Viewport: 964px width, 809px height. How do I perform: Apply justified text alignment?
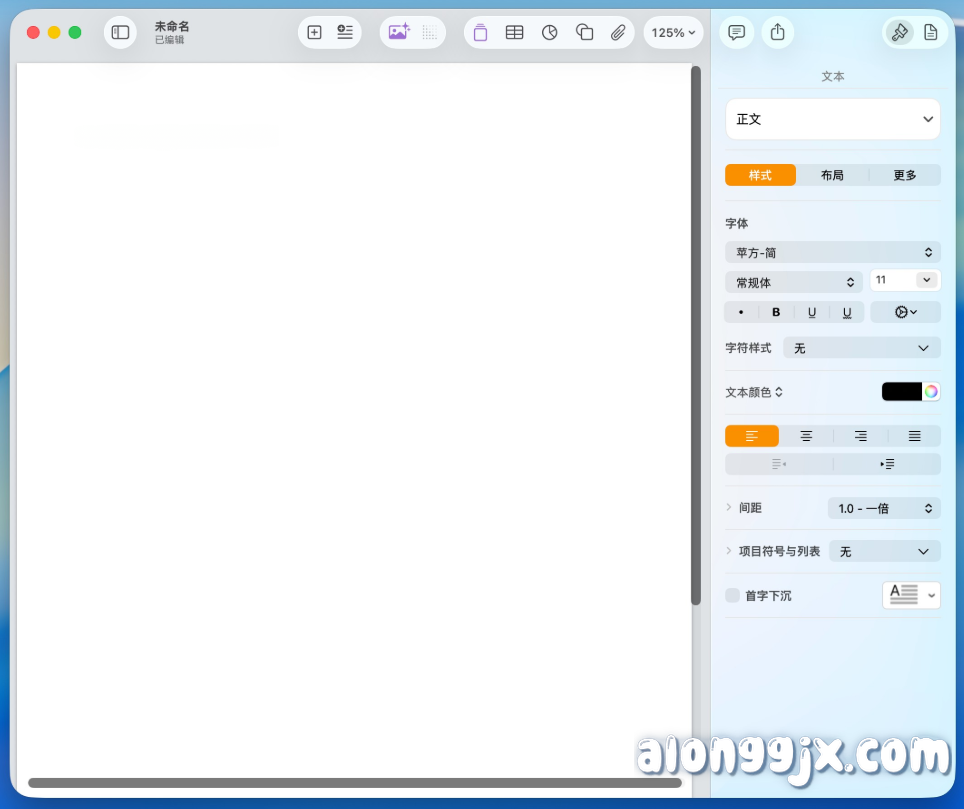[914, 435]
